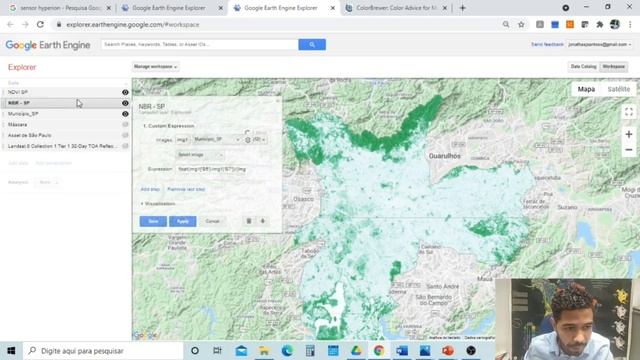The width and height of the screenshot is (640, 360).
Task: Open the Windows Start menu
Action: coord(11,351)
